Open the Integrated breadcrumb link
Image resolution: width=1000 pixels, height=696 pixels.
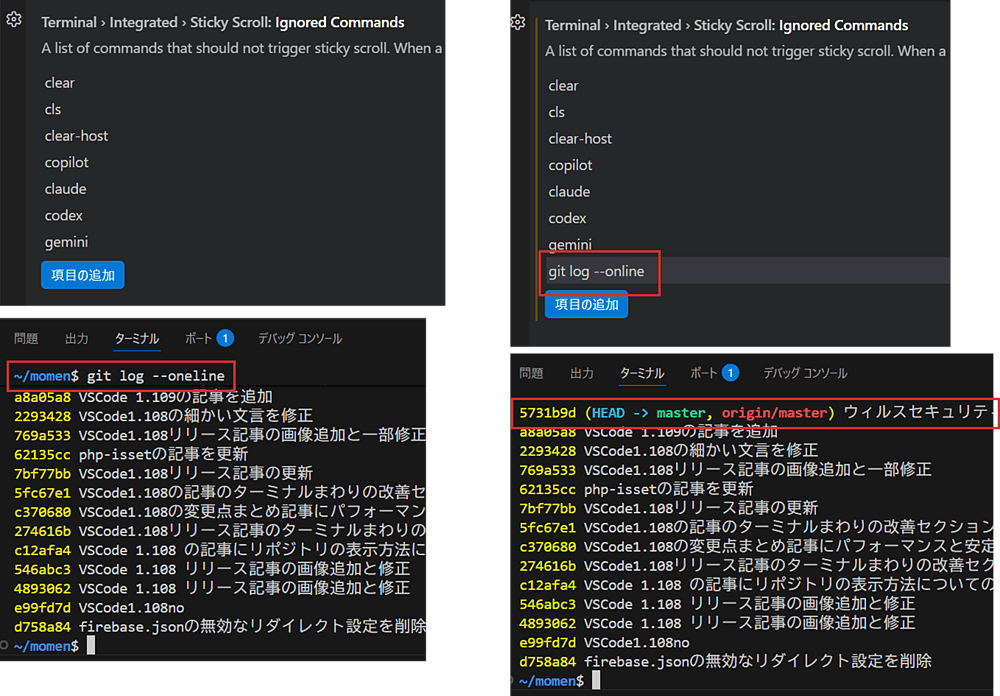(x=142, y=22)
